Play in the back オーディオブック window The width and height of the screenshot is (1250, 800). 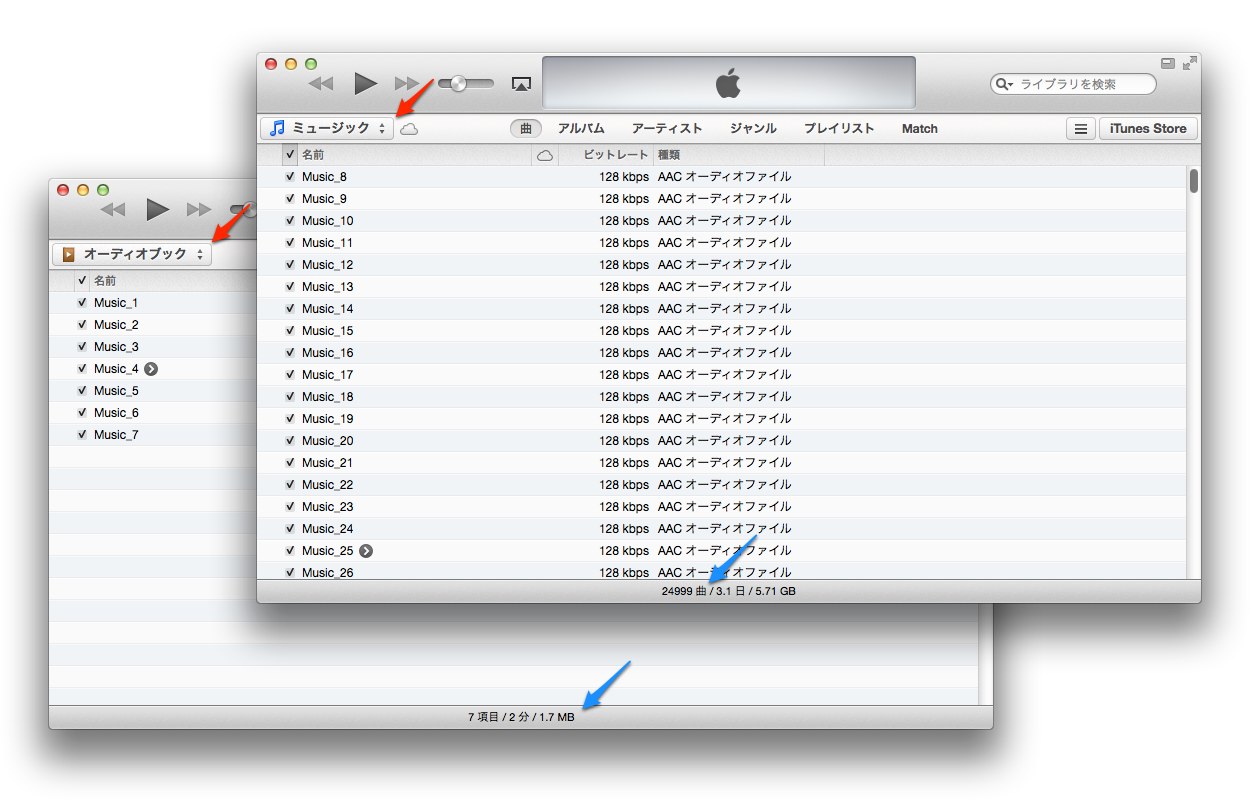(157, 209)
